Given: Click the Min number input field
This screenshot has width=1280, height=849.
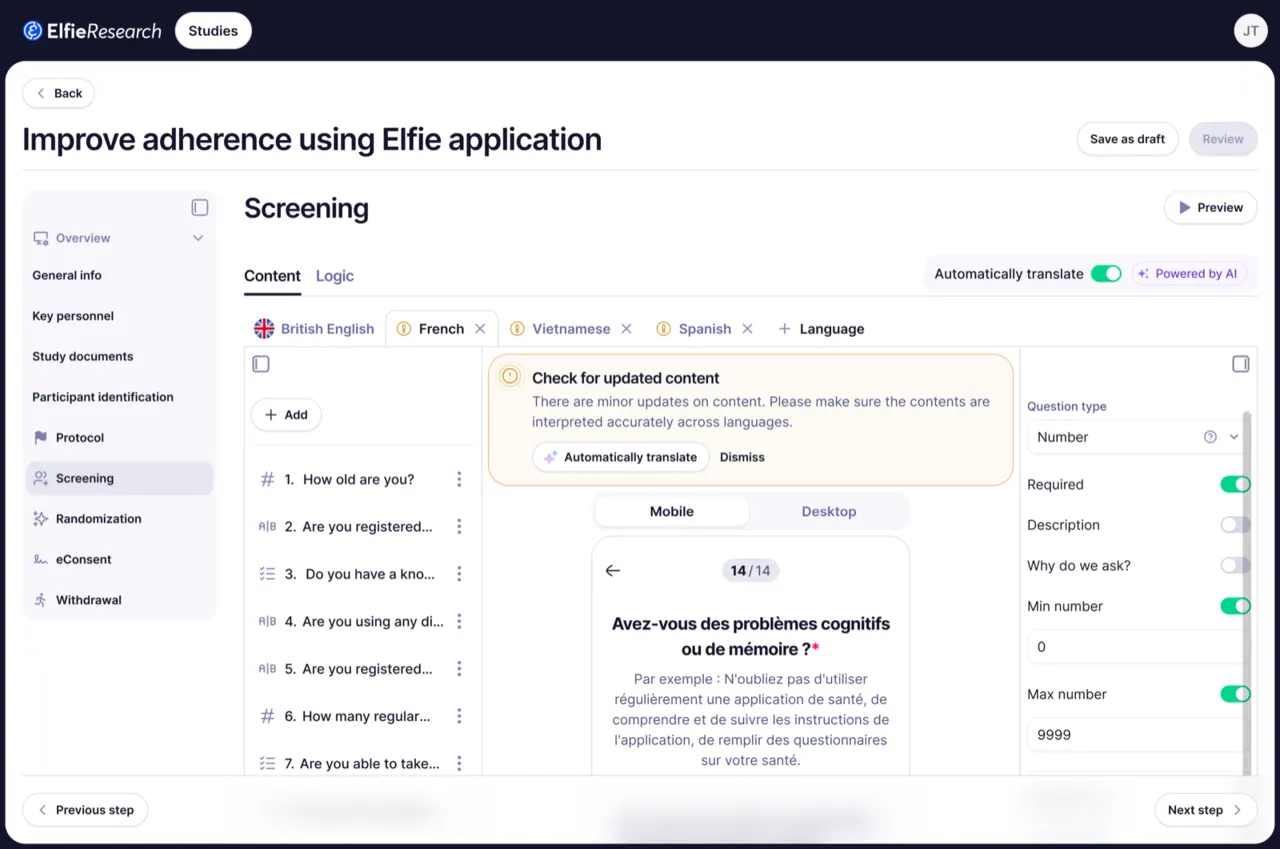Looking at the screenshot, I should click(x=1135, y=647).
